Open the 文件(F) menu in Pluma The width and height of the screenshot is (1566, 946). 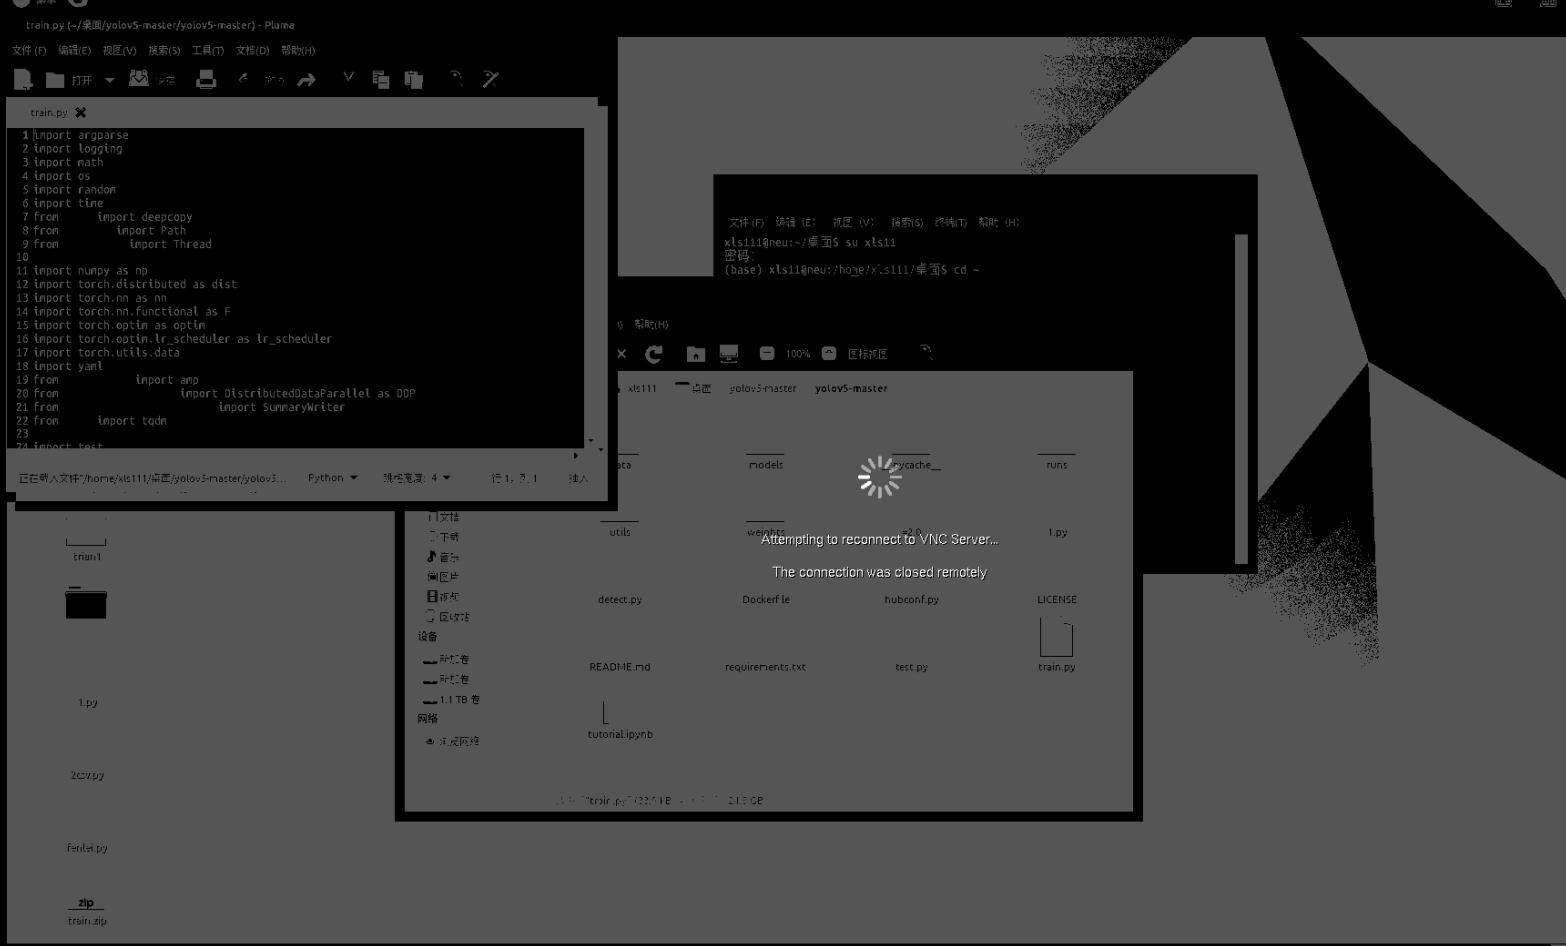(x=29, y=50)
